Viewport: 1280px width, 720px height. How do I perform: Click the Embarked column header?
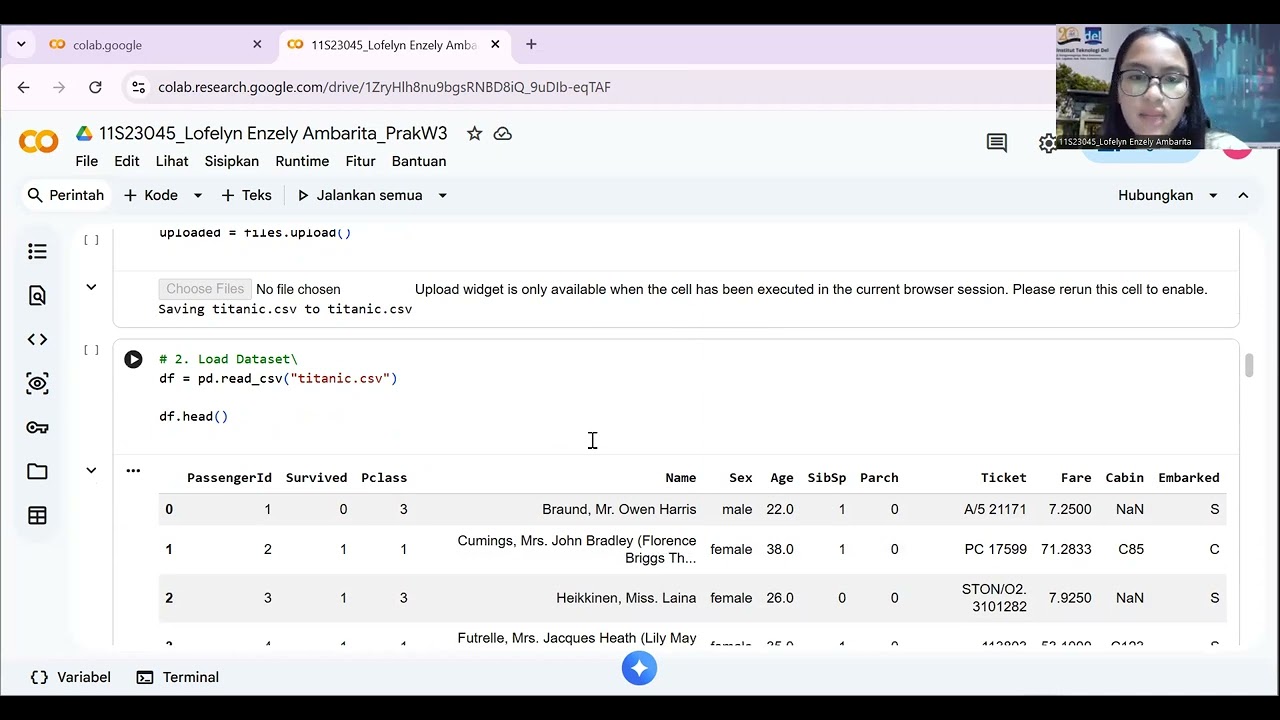(x=1188, y=478)
